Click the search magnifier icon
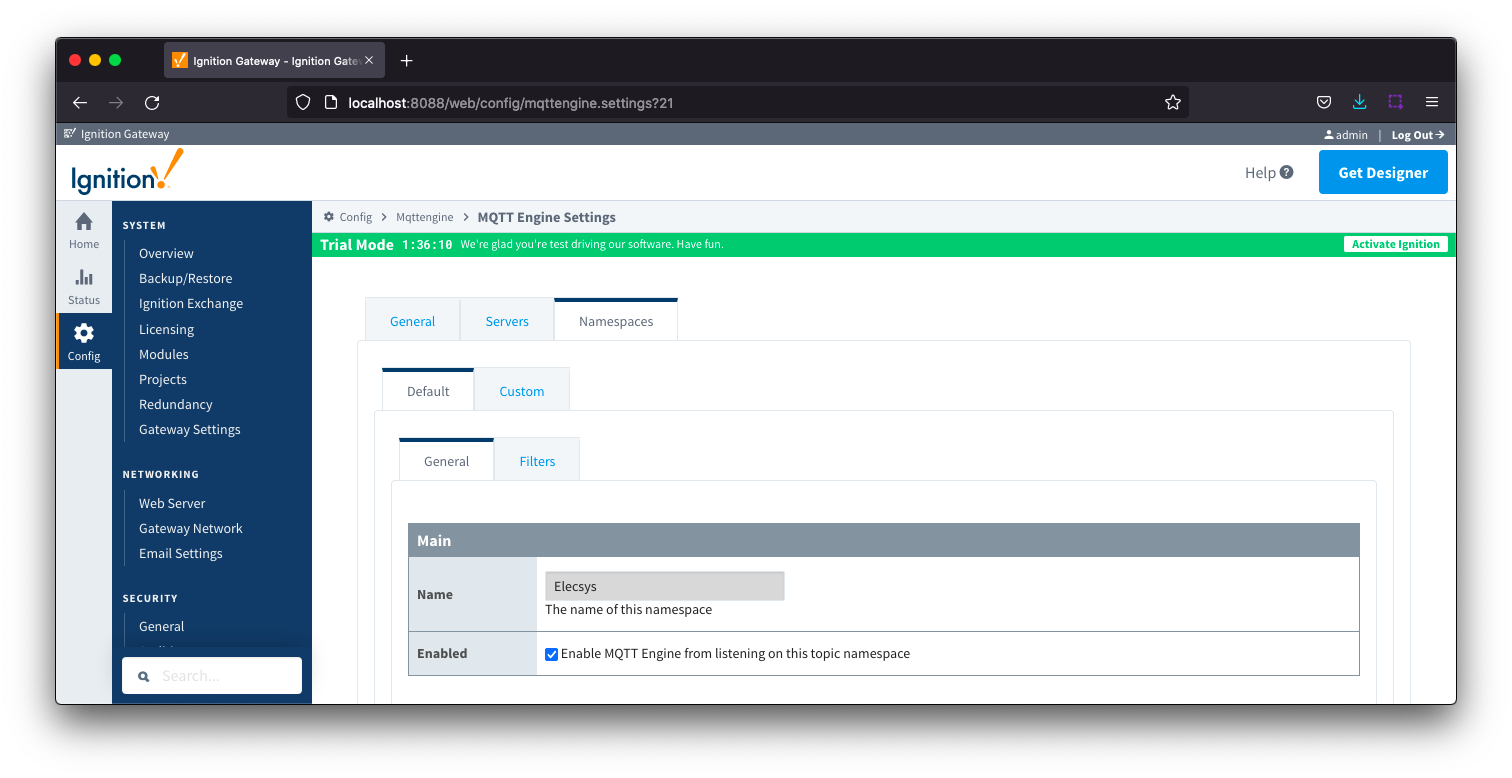This screenshot has width=1512, height=778. click(143, 676)
